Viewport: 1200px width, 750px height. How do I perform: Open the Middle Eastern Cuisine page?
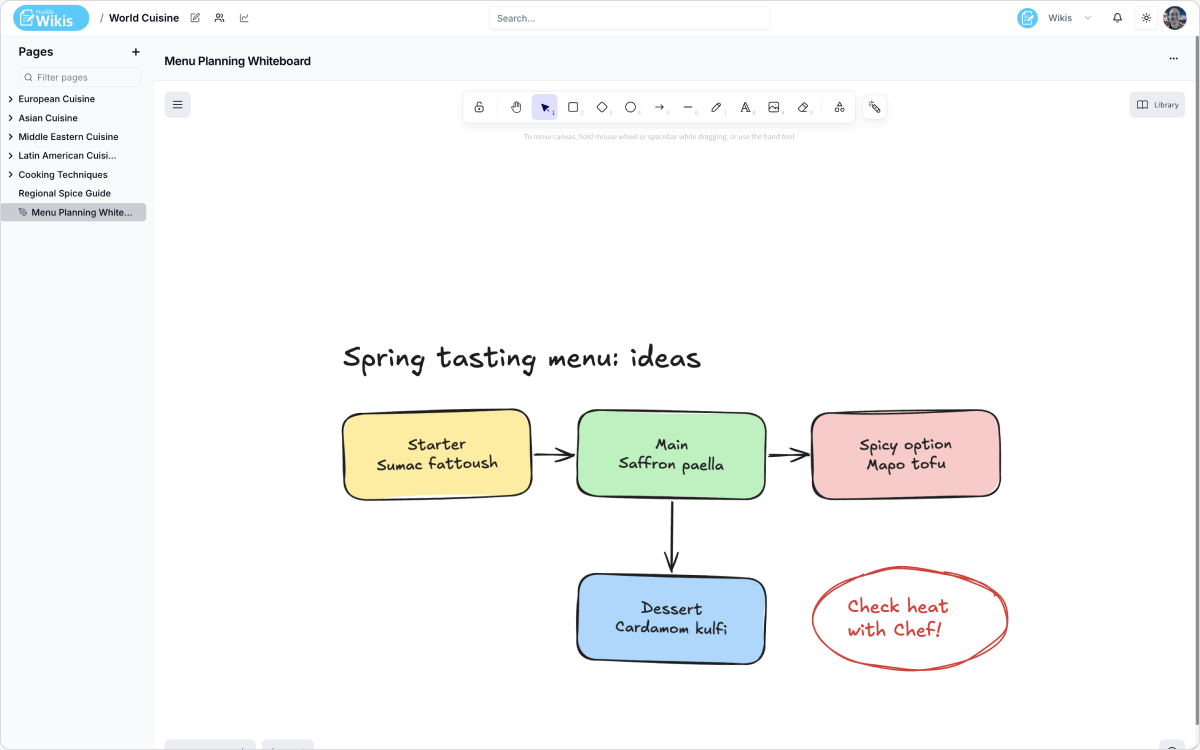point(68,137)
